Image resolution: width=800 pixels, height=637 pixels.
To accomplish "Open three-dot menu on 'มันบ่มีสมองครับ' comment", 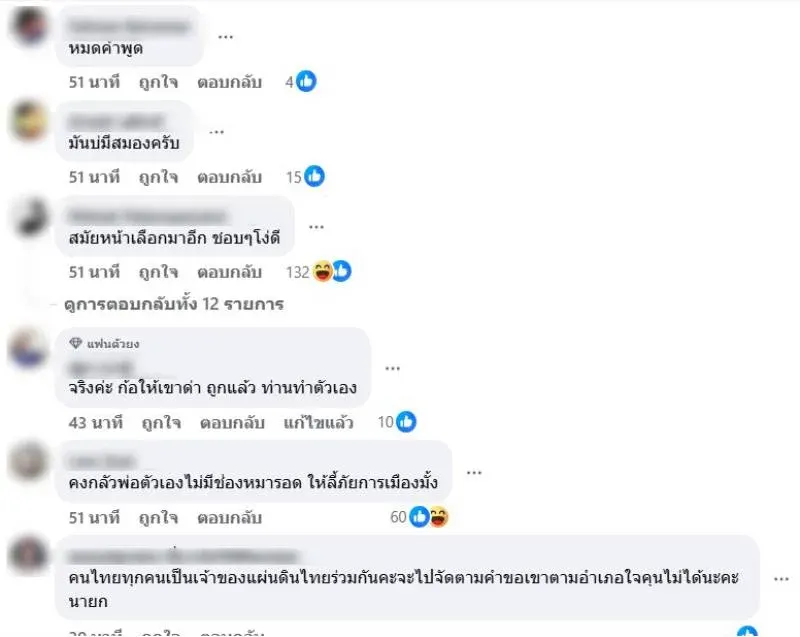I will click(216, 132).
